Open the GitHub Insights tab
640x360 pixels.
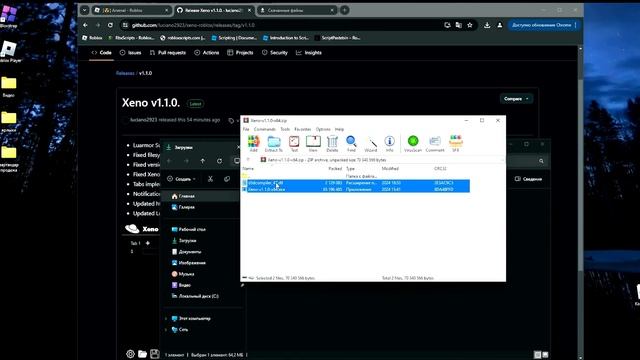click(309, 53)
